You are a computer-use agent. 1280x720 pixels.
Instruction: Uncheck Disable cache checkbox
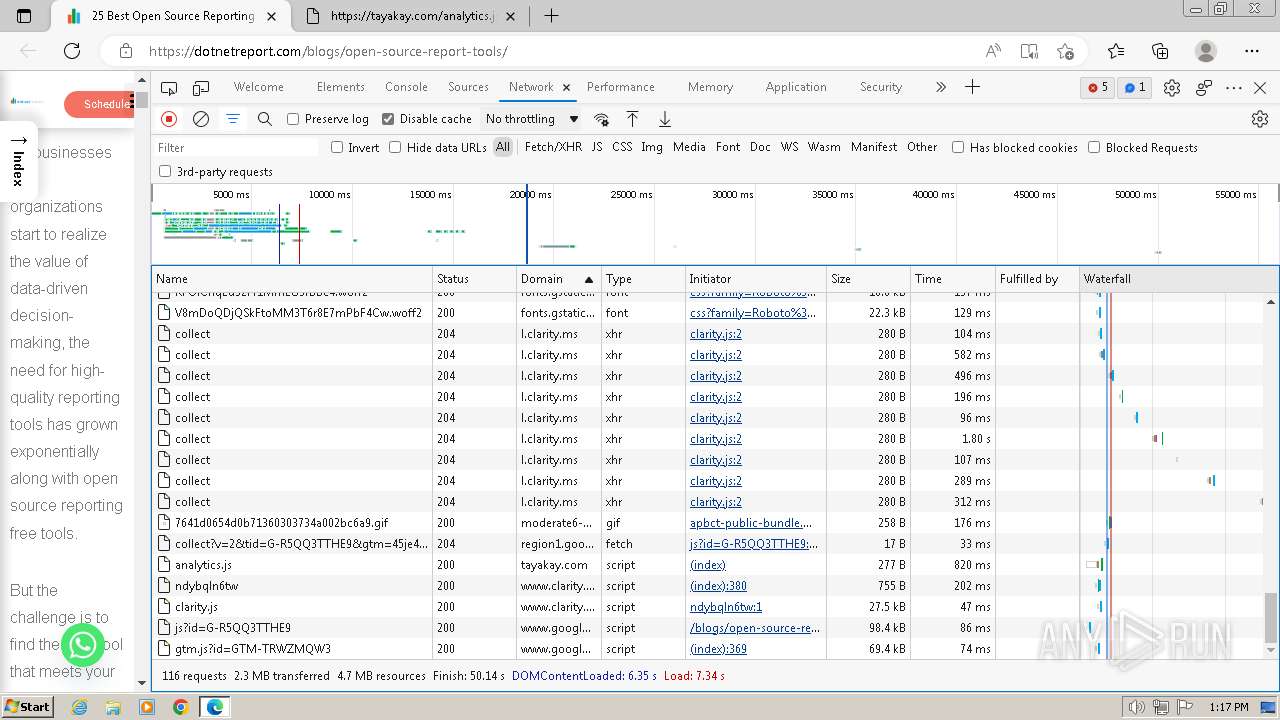coord(388,119)
